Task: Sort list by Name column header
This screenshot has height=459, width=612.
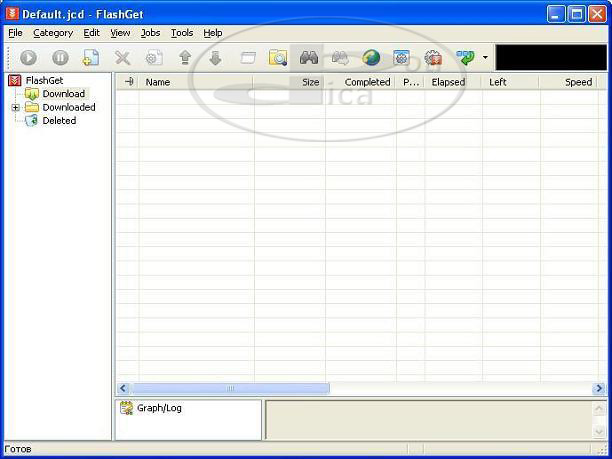Action: pos(158,82)
